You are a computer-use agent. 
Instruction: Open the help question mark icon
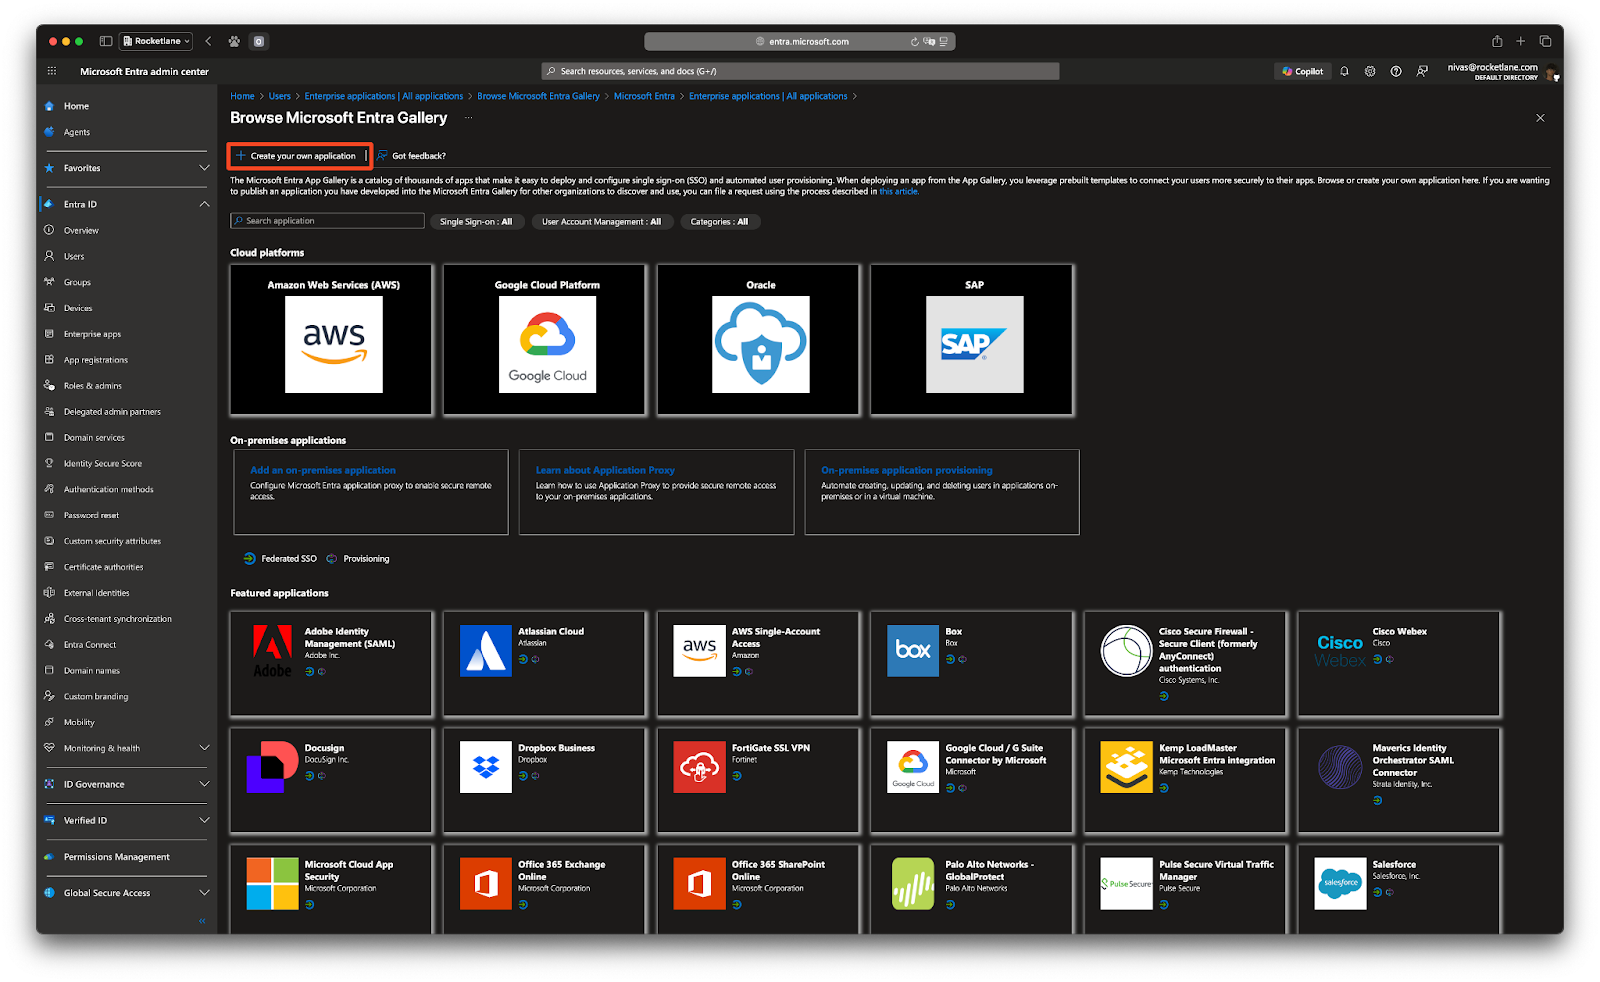coord(1396,71)
